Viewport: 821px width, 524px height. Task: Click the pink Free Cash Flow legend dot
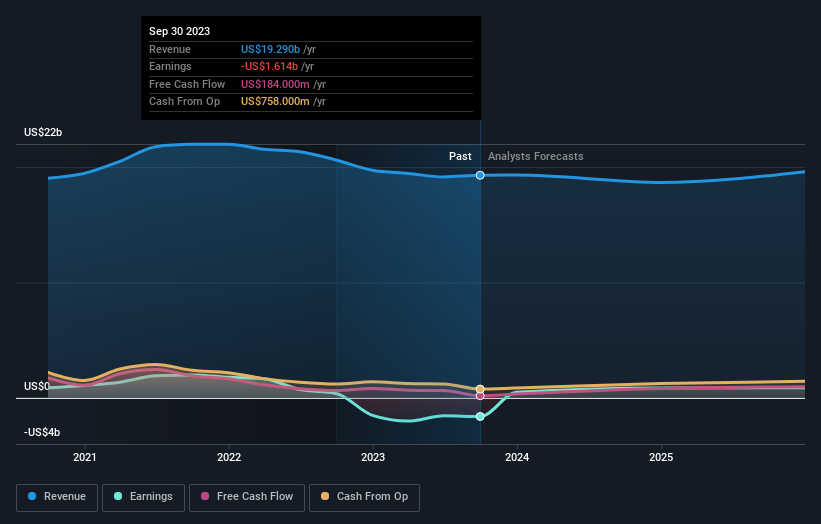click(x=205, y=496)
